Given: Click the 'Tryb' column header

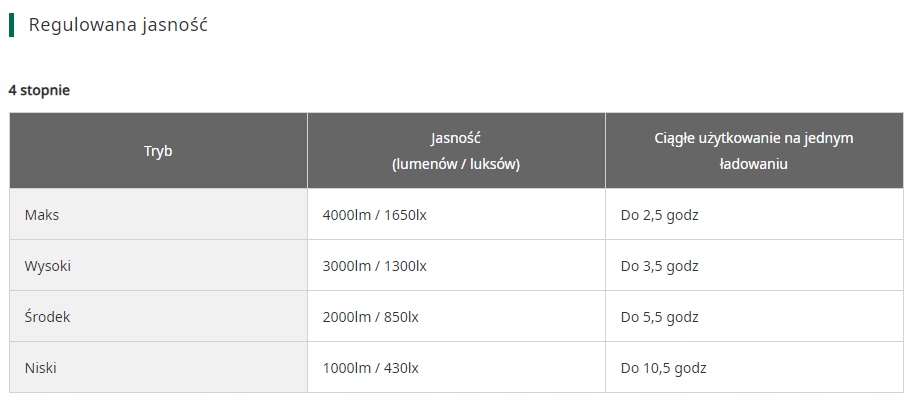Looking at the screenshot, I should pos(158,151).
